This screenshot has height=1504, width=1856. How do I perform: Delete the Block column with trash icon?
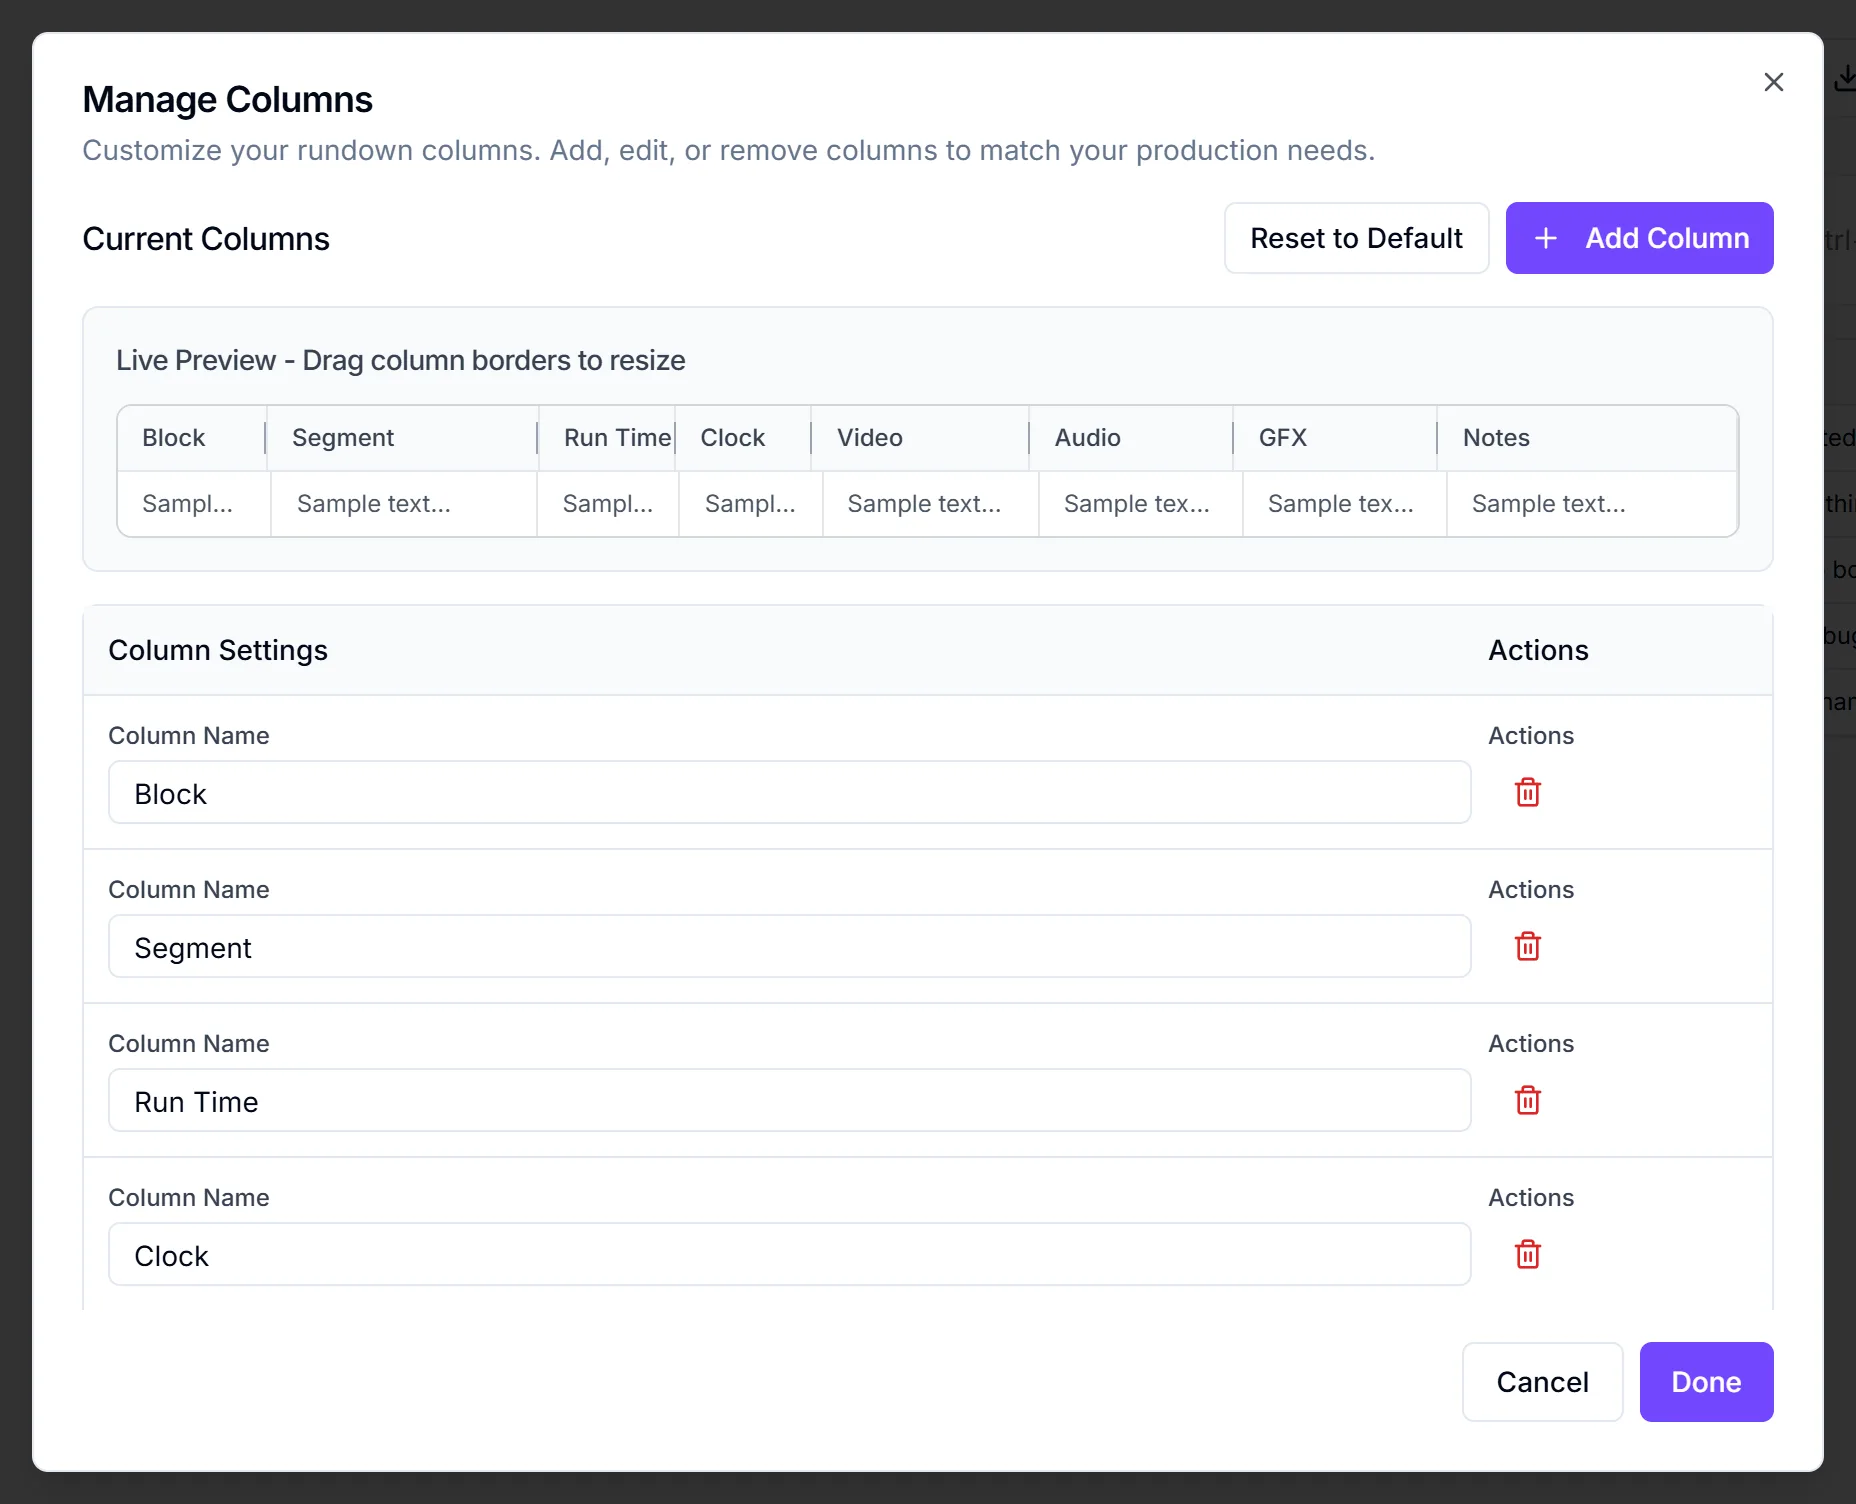coord(1527,793)
